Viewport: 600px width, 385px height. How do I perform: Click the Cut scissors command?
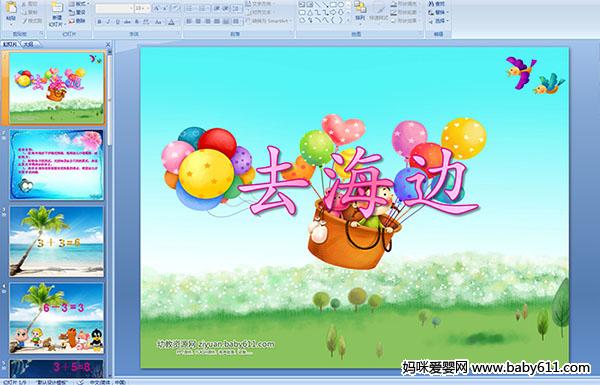29,4
